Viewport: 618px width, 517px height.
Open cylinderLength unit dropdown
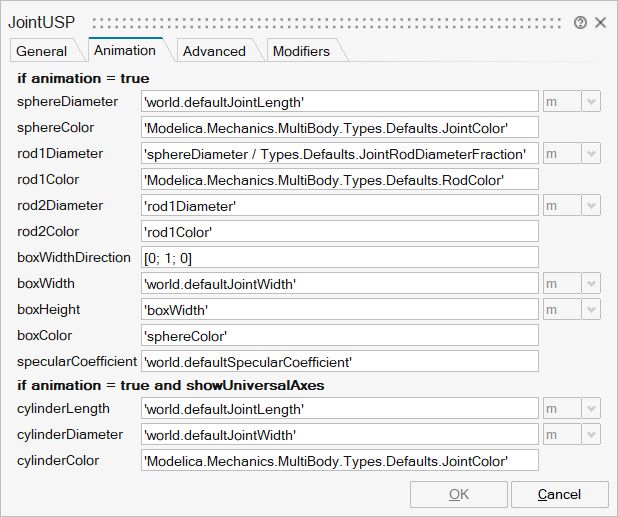pos(592,409)
